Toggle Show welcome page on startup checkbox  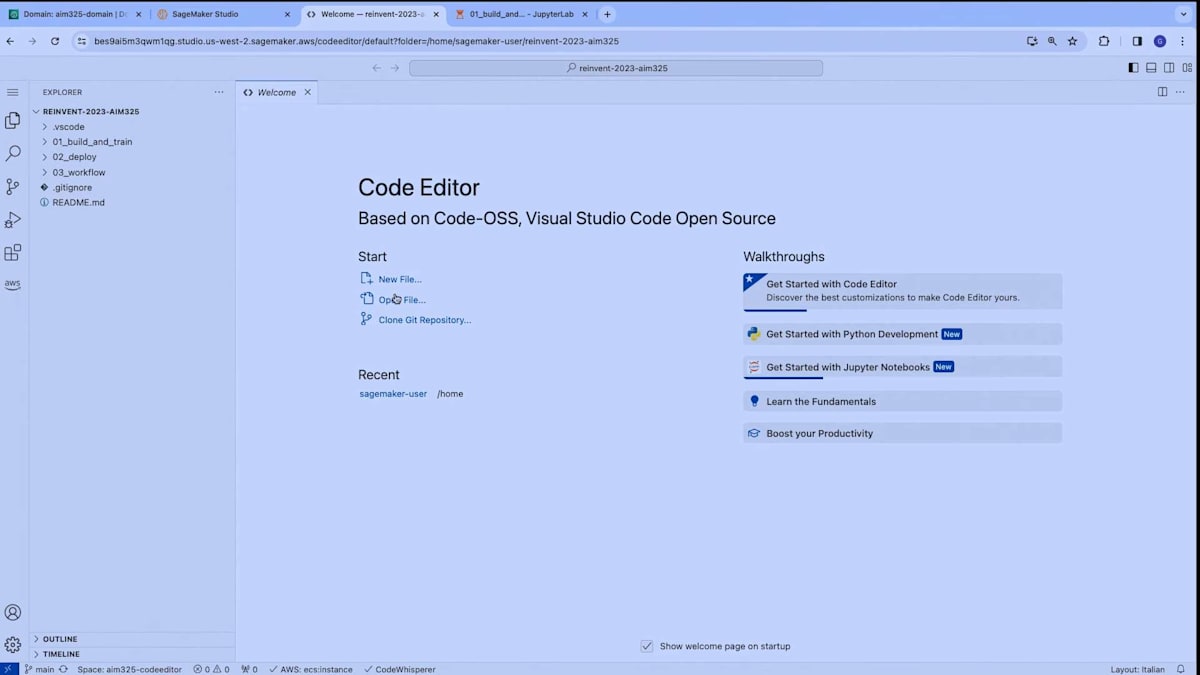coord(647,646)
